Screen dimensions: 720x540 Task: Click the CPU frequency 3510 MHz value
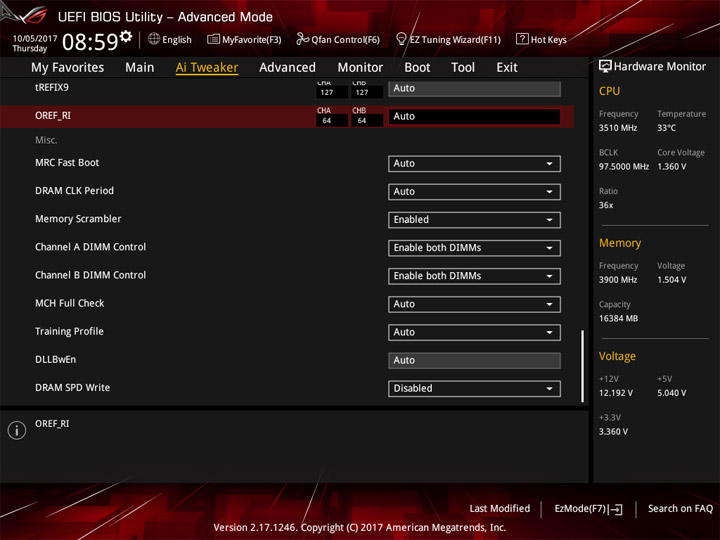click(x=618, y=128)
